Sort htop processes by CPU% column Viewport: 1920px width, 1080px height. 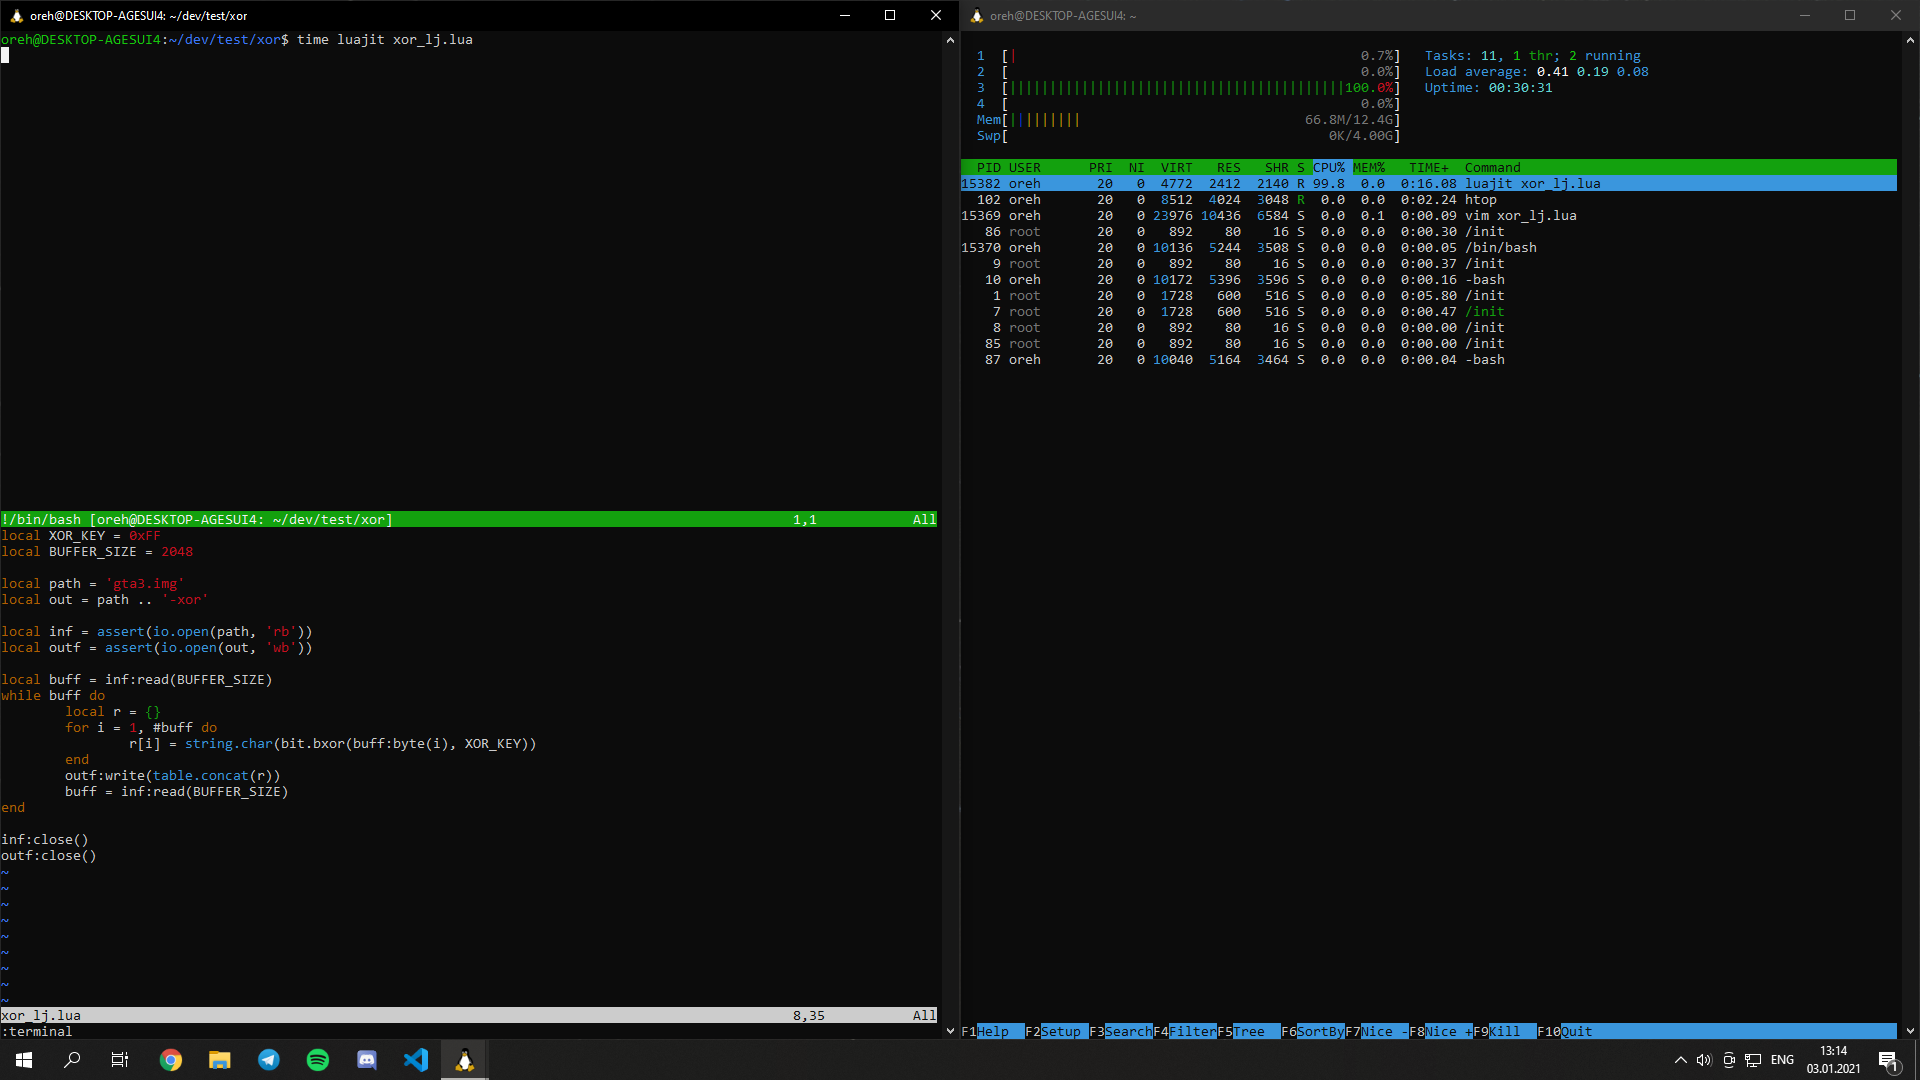(x=1329, y=168)
